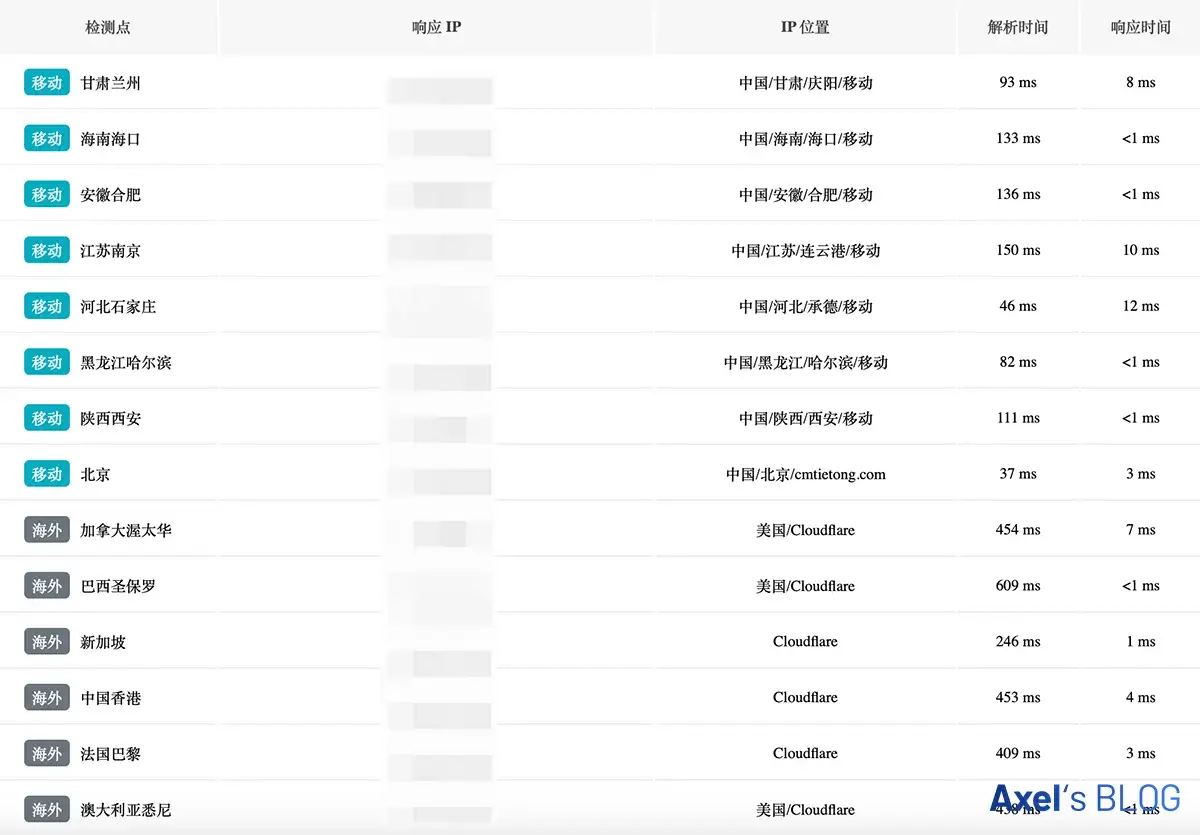
Task: Click the 移动 badge next to 甘肃兰州
Action: (x=47, y=83)
